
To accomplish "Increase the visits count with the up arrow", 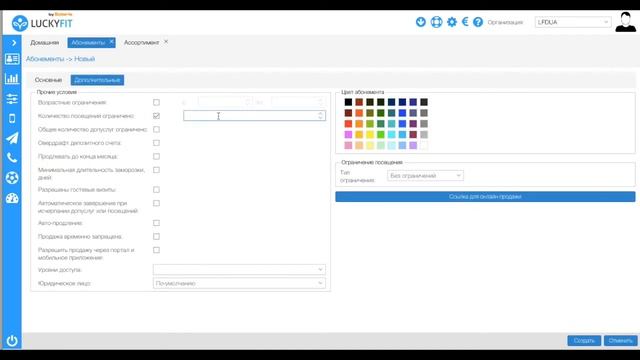I will tap(320, 113).
